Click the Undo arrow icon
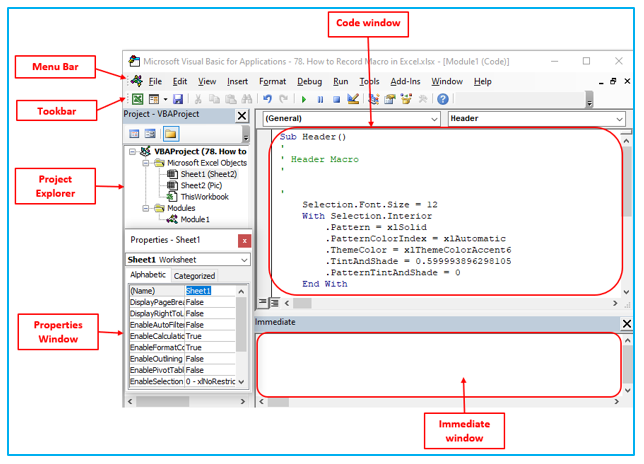 click(x=267, y=99)
